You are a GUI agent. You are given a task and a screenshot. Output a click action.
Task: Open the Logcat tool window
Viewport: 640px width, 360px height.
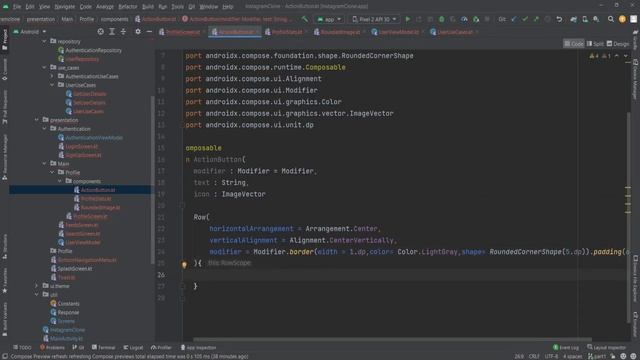coord(133,347)
